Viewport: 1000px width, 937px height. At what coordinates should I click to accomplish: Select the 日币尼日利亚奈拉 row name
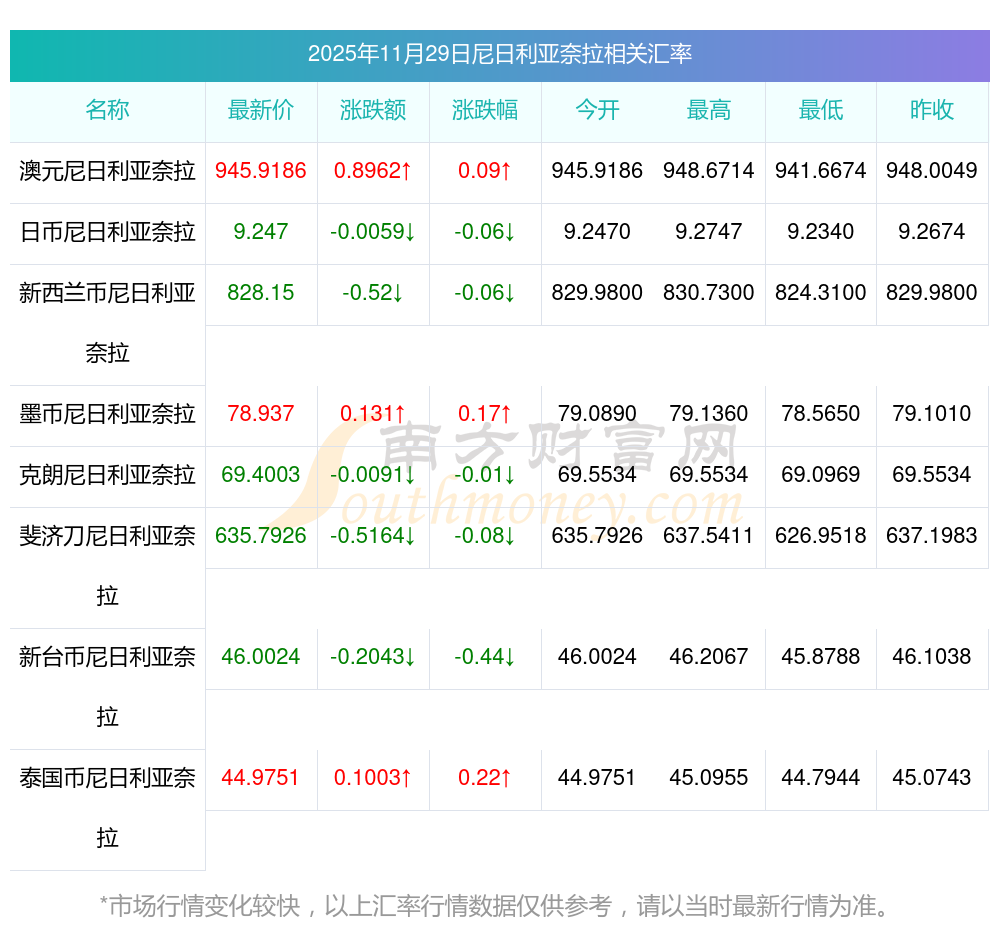(x=107, y=232)
